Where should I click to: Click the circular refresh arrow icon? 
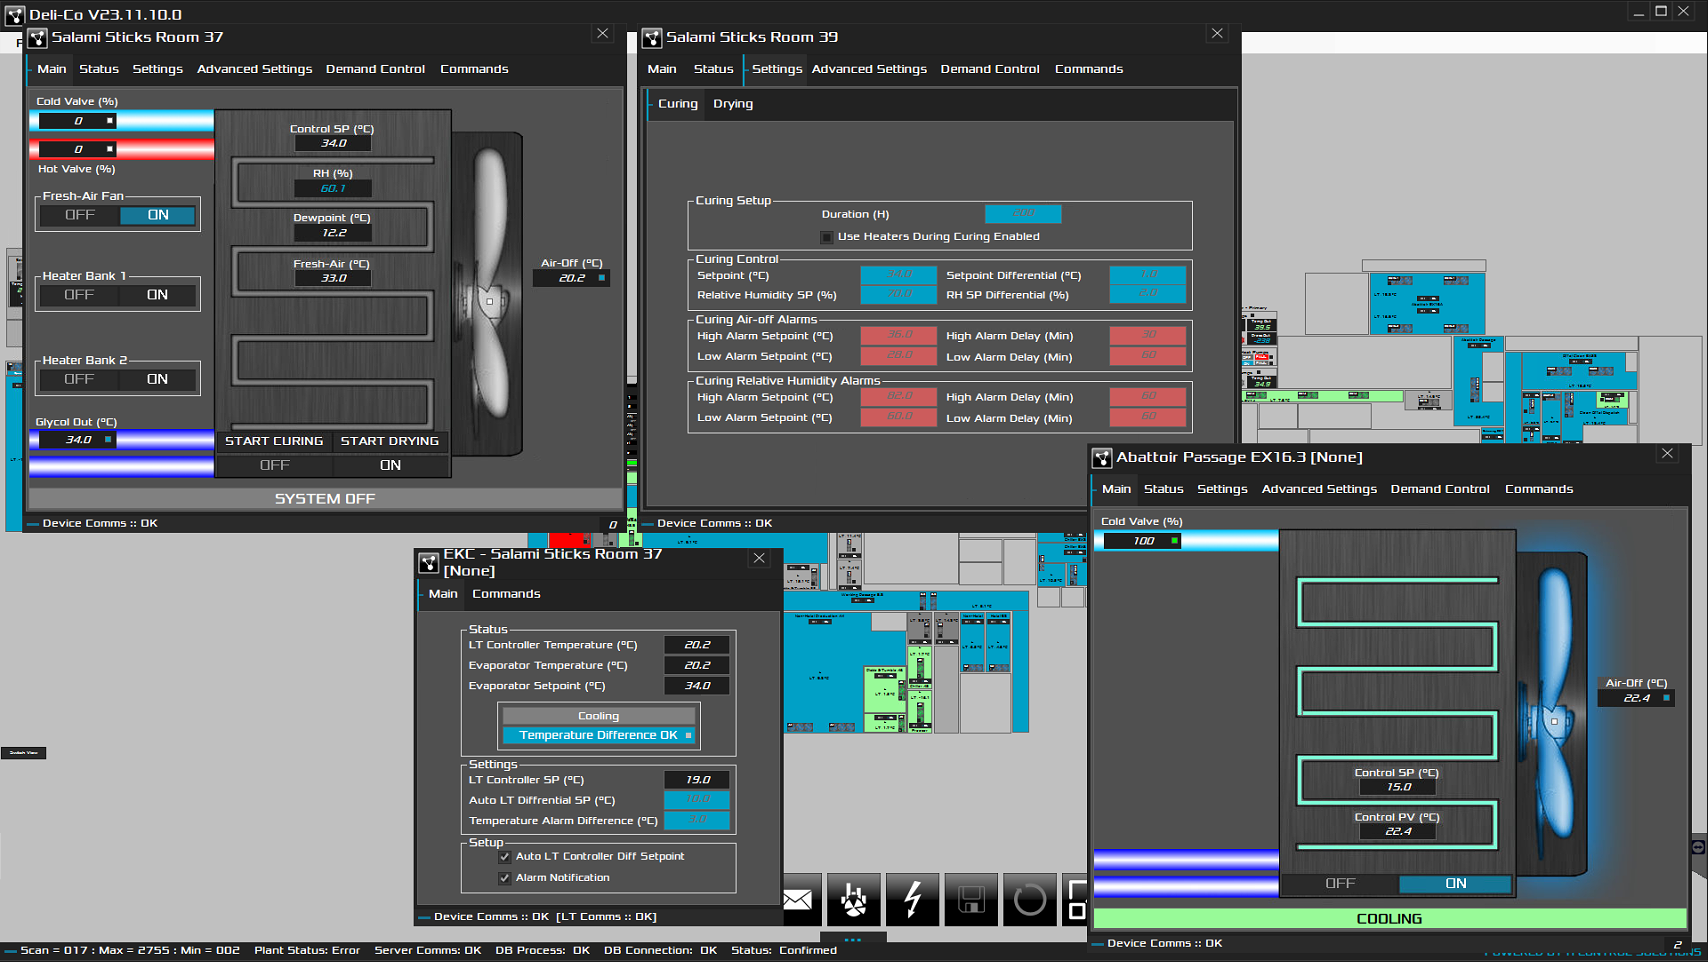click(x=1030, y=899)
